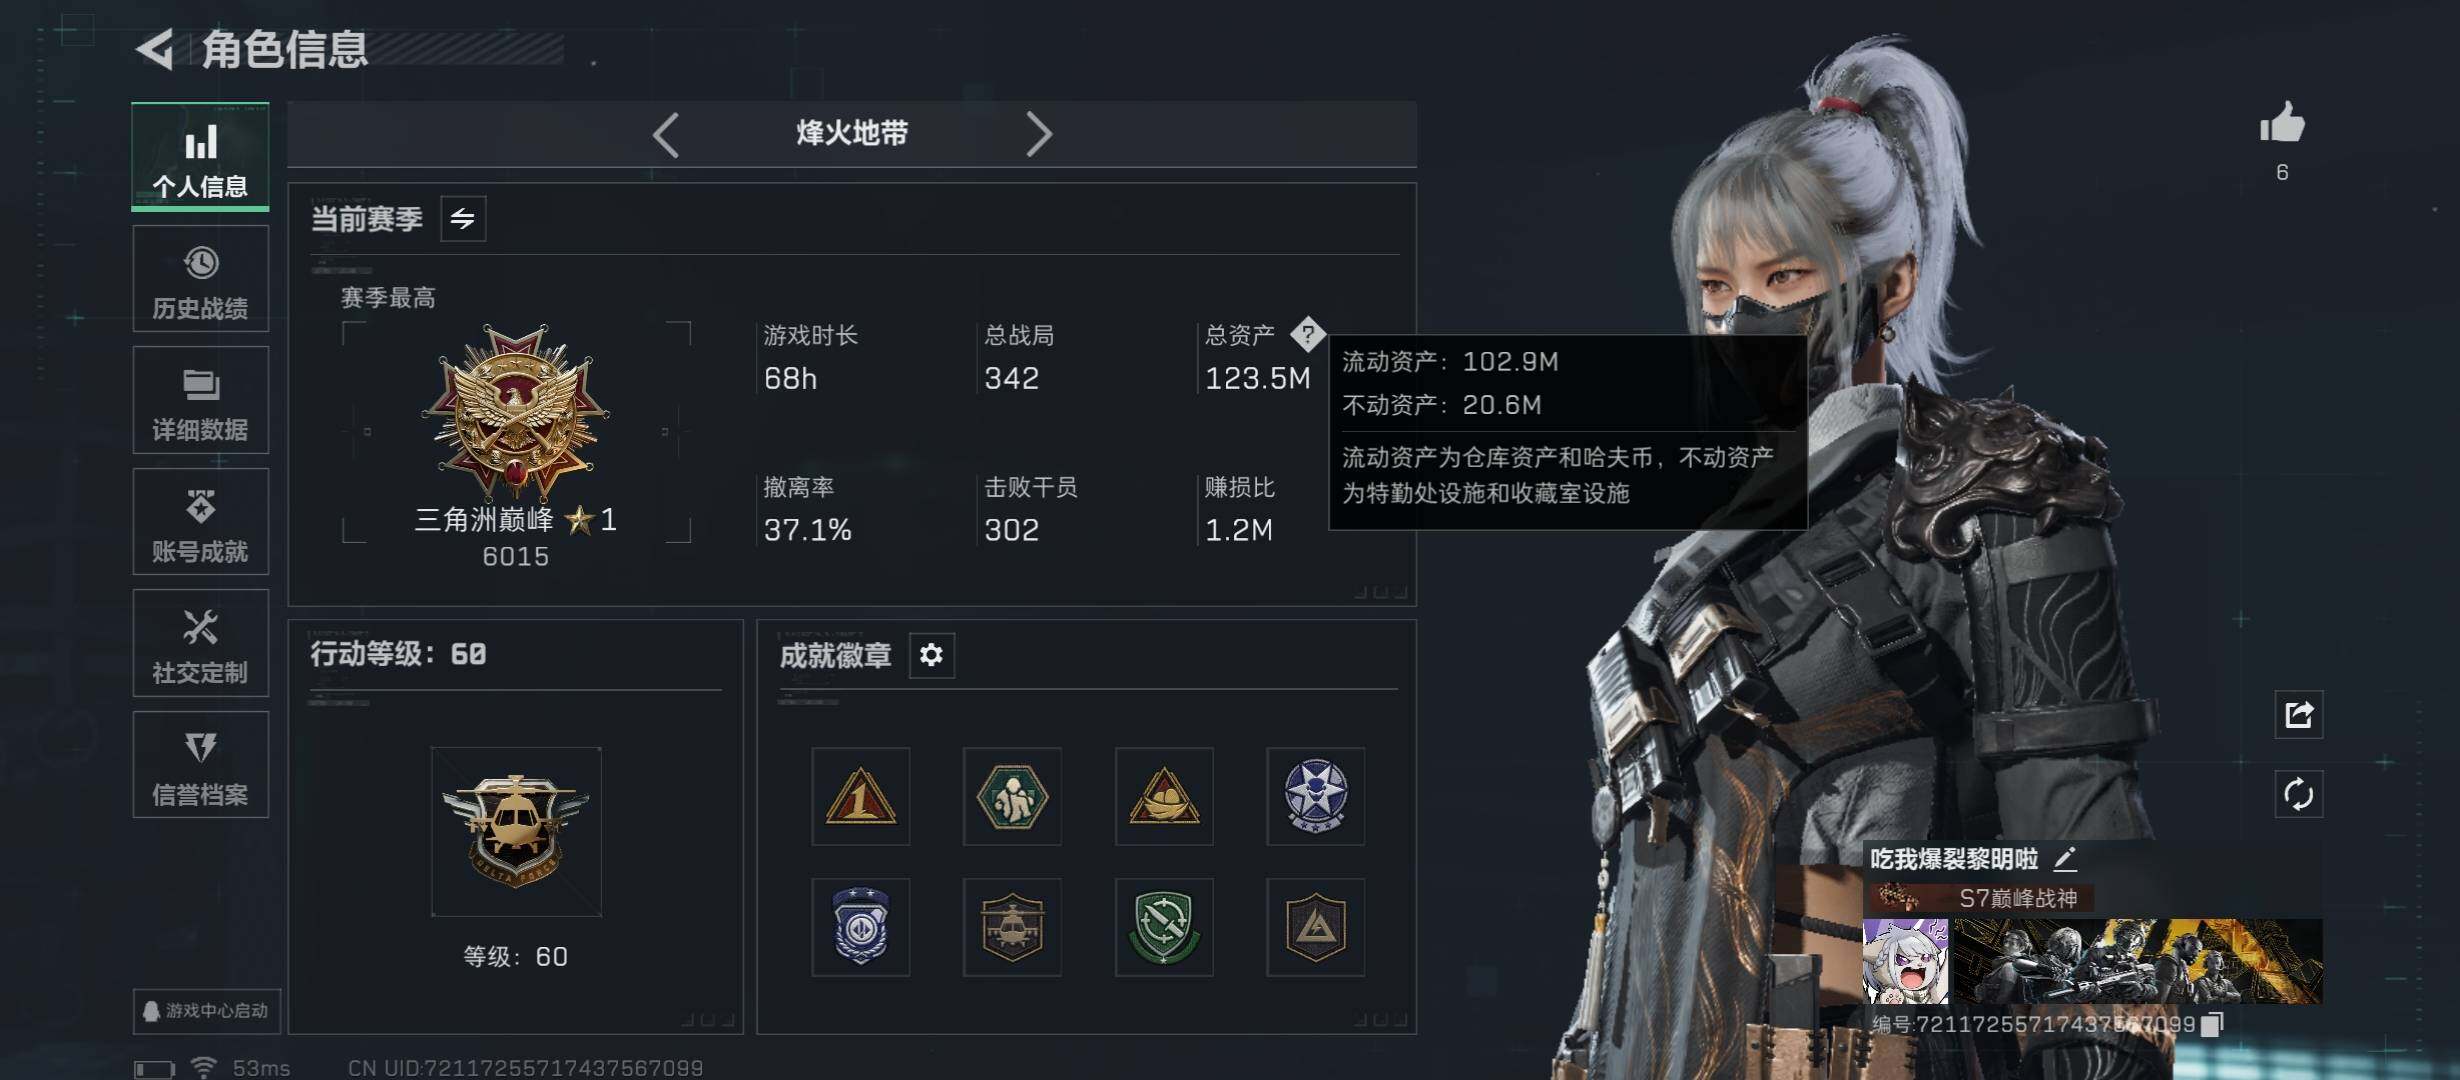Select the red triangle number 1 badge

pos(860,797)
